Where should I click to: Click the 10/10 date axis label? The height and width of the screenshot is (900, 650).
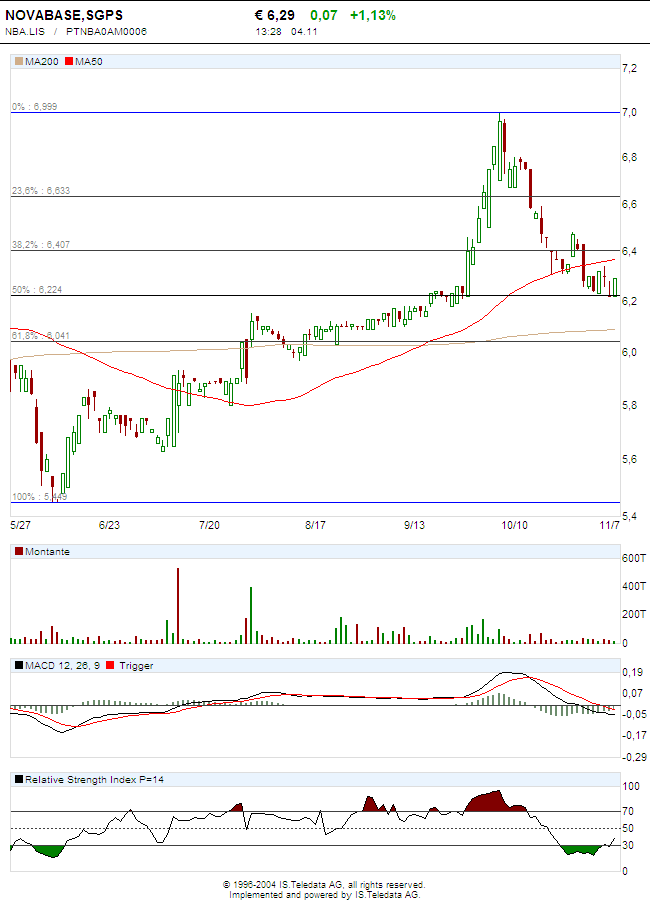point(514,525)
